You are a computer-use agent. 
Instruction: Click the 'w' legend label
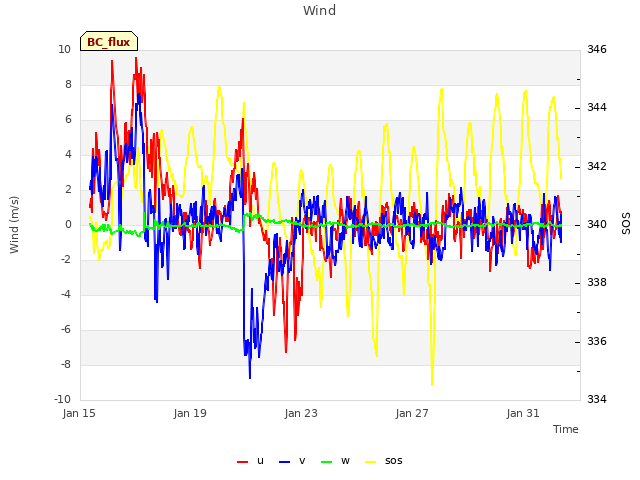tap(345, 461)
